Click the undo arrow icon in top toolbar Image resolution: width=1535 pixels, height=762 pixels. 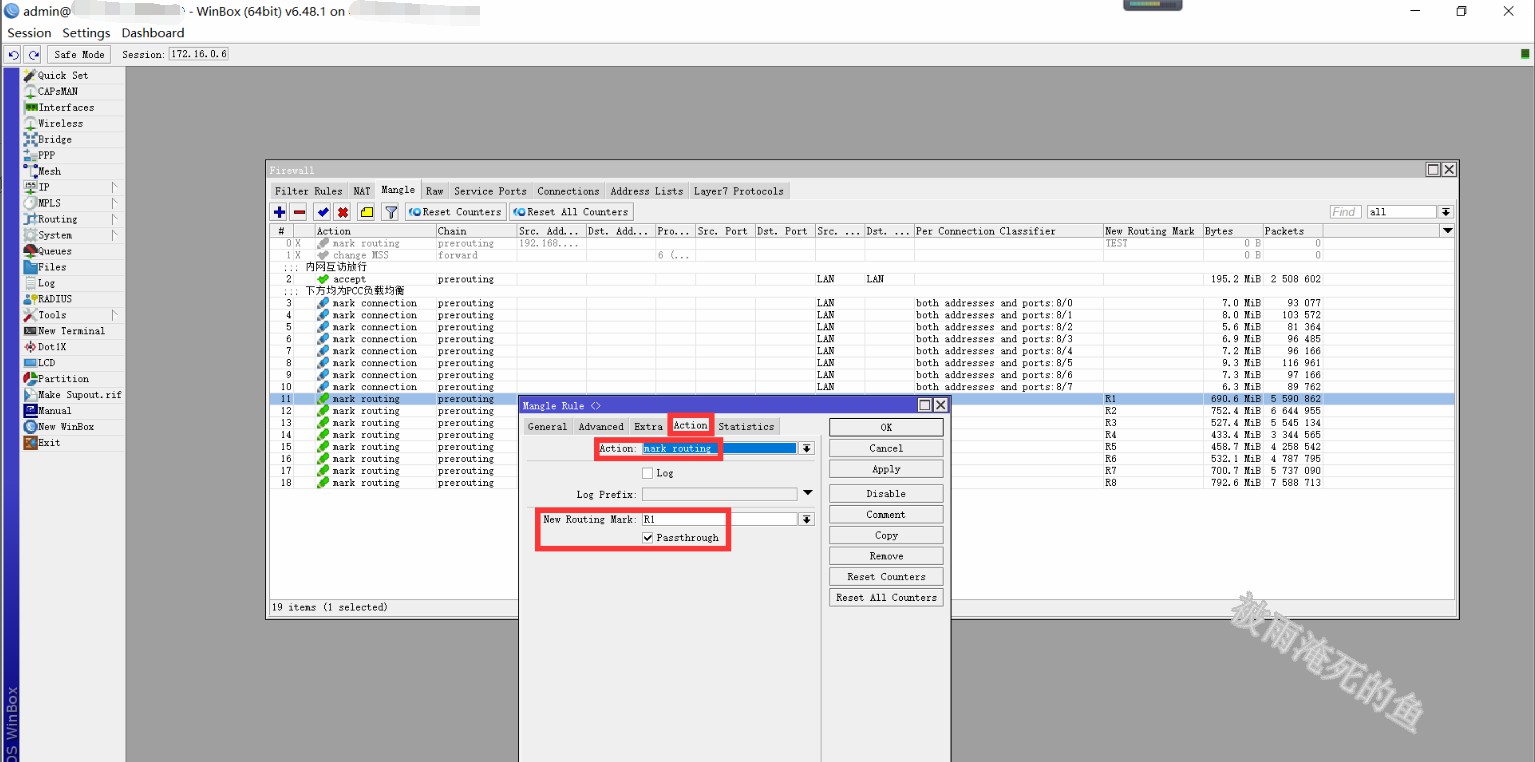click(14, 55)
